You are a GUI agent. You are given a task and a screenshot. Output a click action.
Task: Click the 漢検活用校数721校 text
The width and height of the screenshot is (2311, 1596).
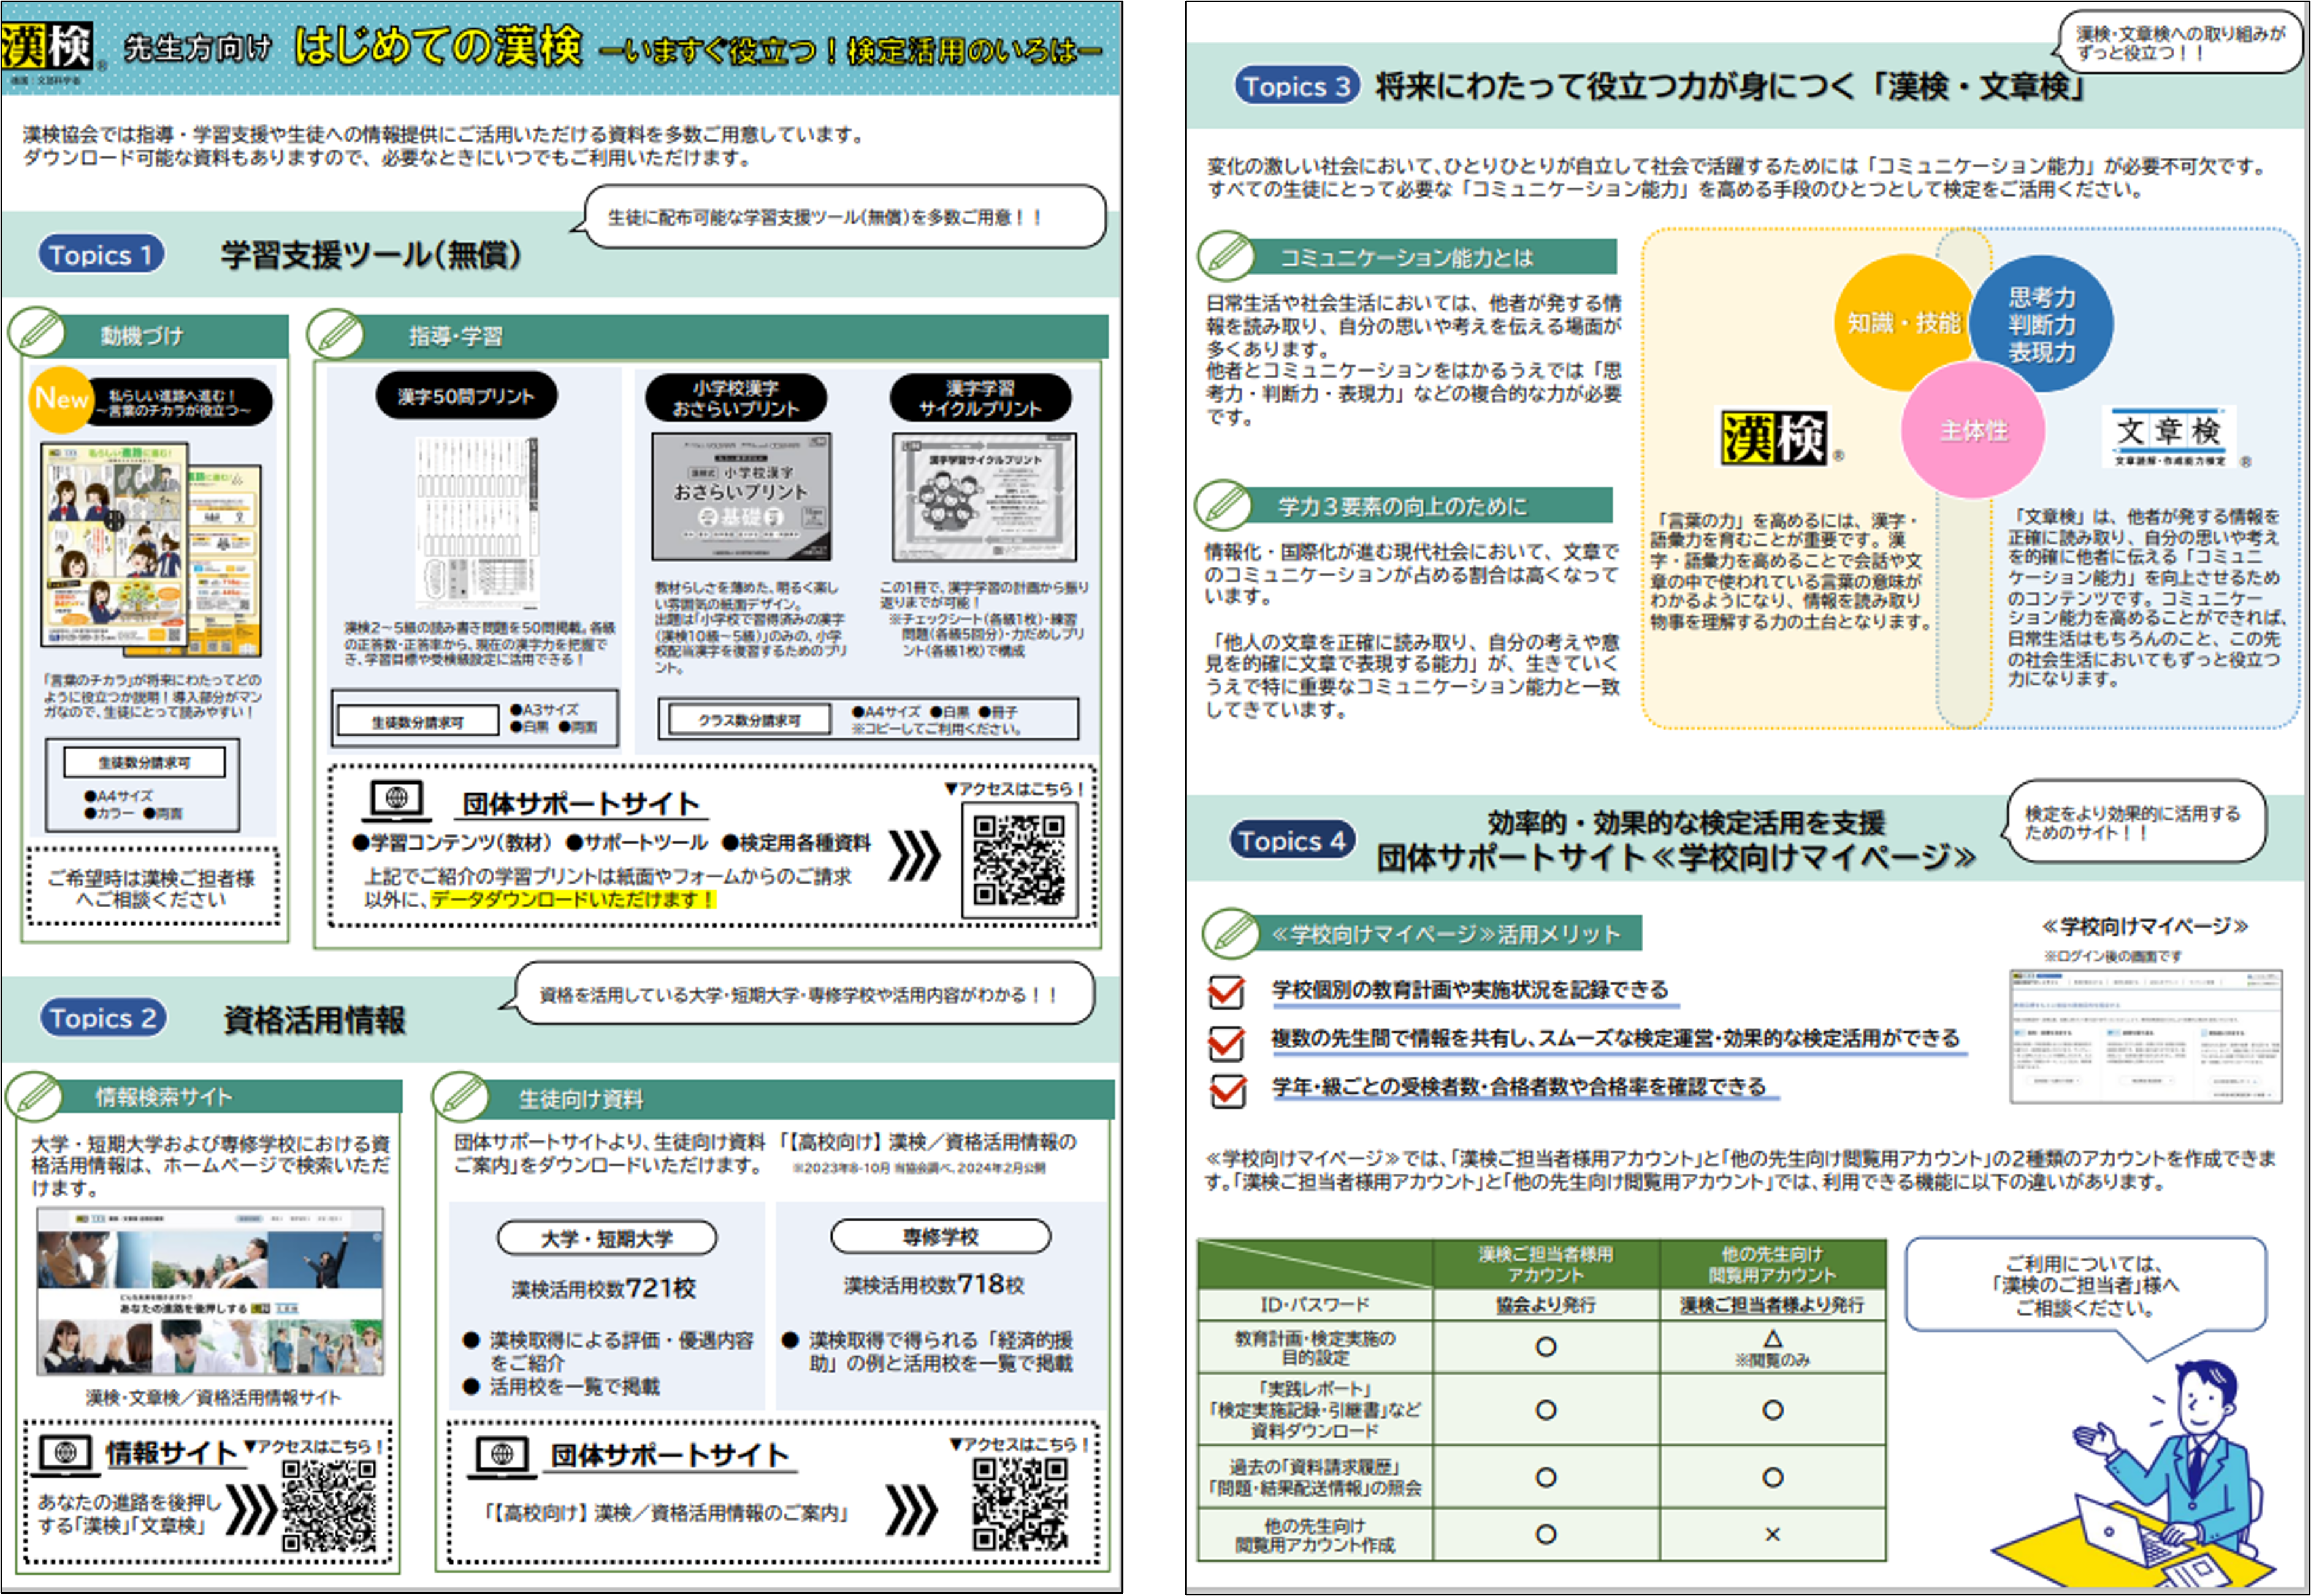coord(603,1288)
